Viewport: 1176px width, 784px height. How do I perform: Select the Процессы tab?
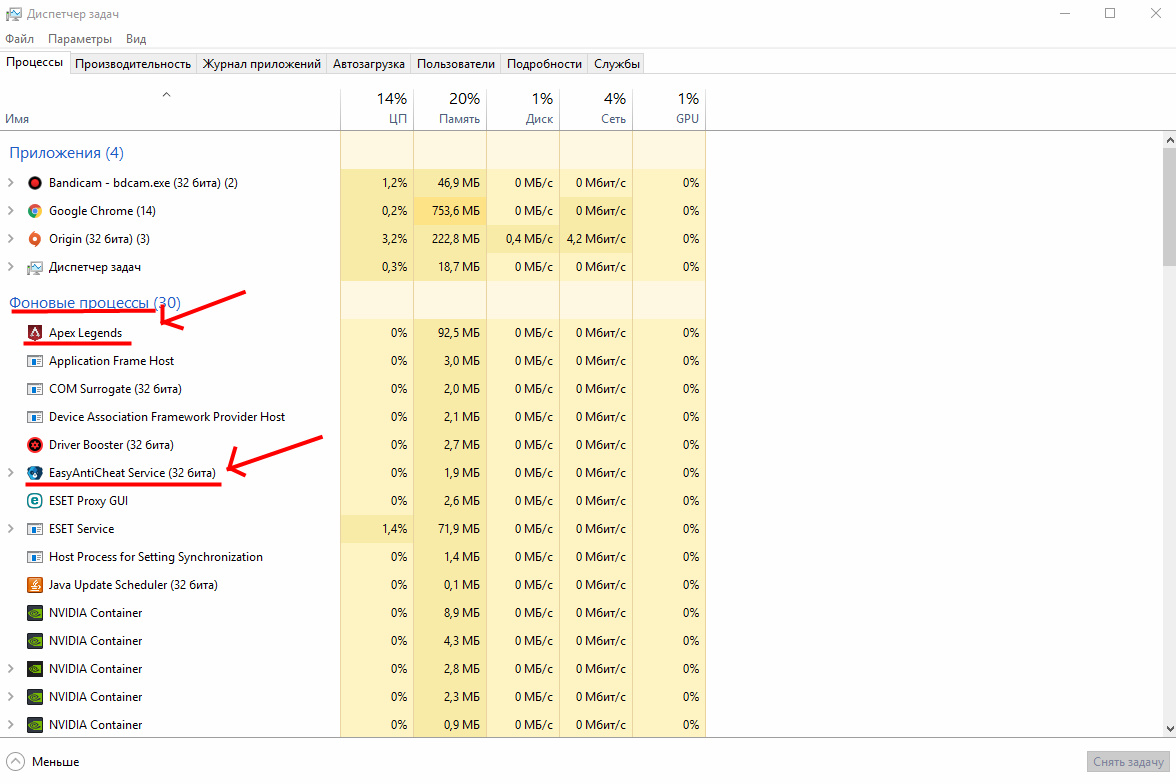click(x=34, y=62)
